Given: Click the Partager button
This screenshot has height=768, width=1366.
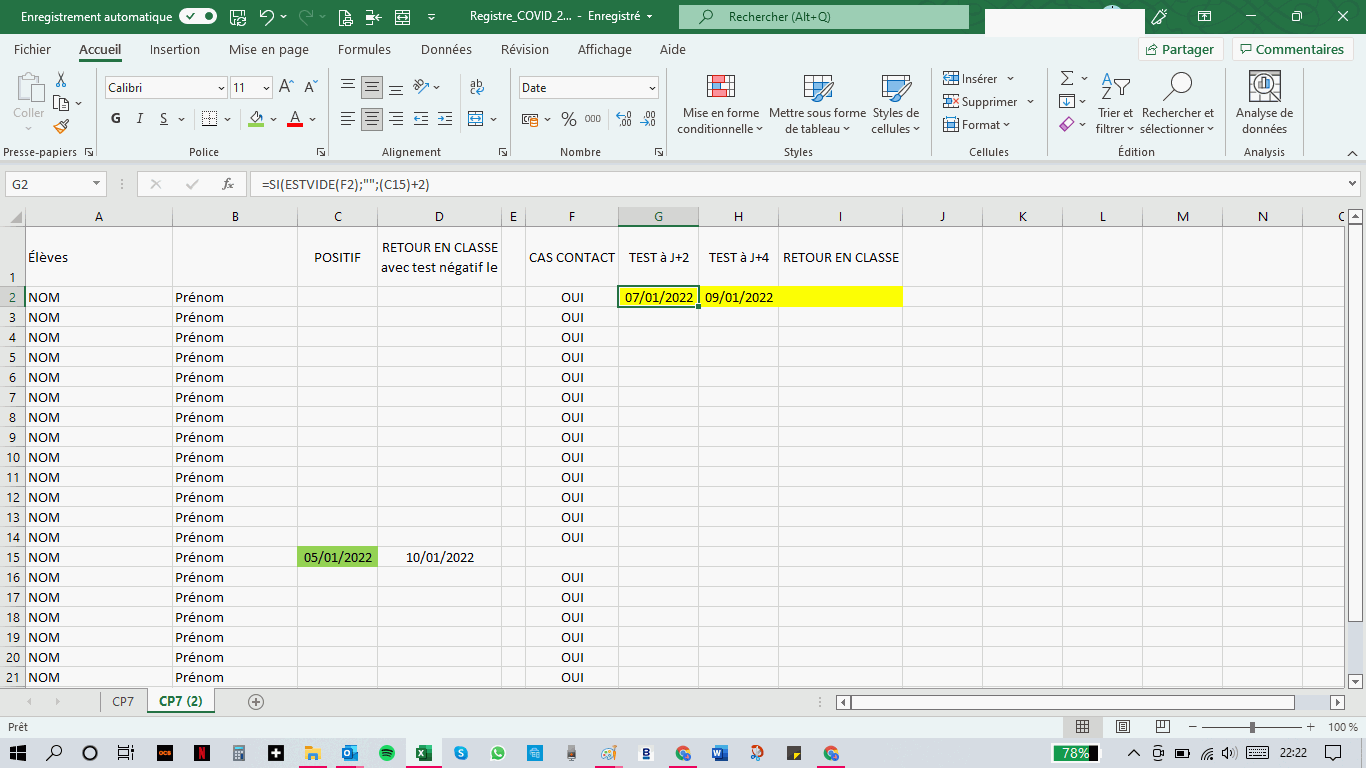Looking at the screenshot, I should (1181, 49).
